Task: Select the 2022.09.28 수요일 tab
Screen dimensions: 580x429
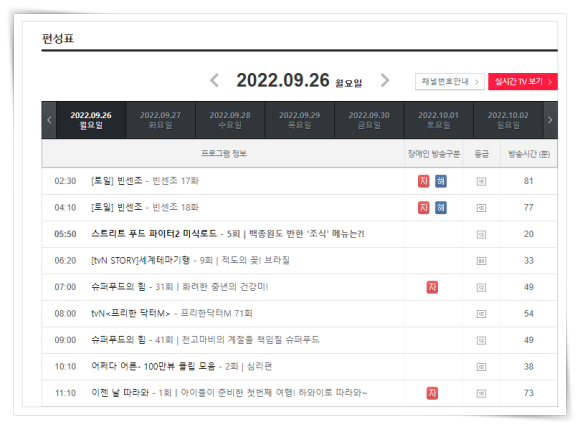Action: [230, 120]
